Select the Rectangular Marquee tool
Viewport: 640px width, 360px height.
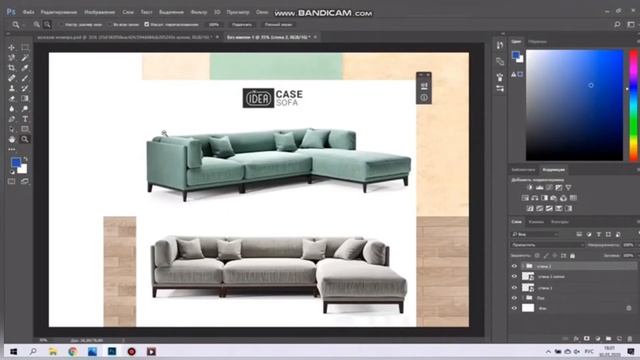coord(25,47)
